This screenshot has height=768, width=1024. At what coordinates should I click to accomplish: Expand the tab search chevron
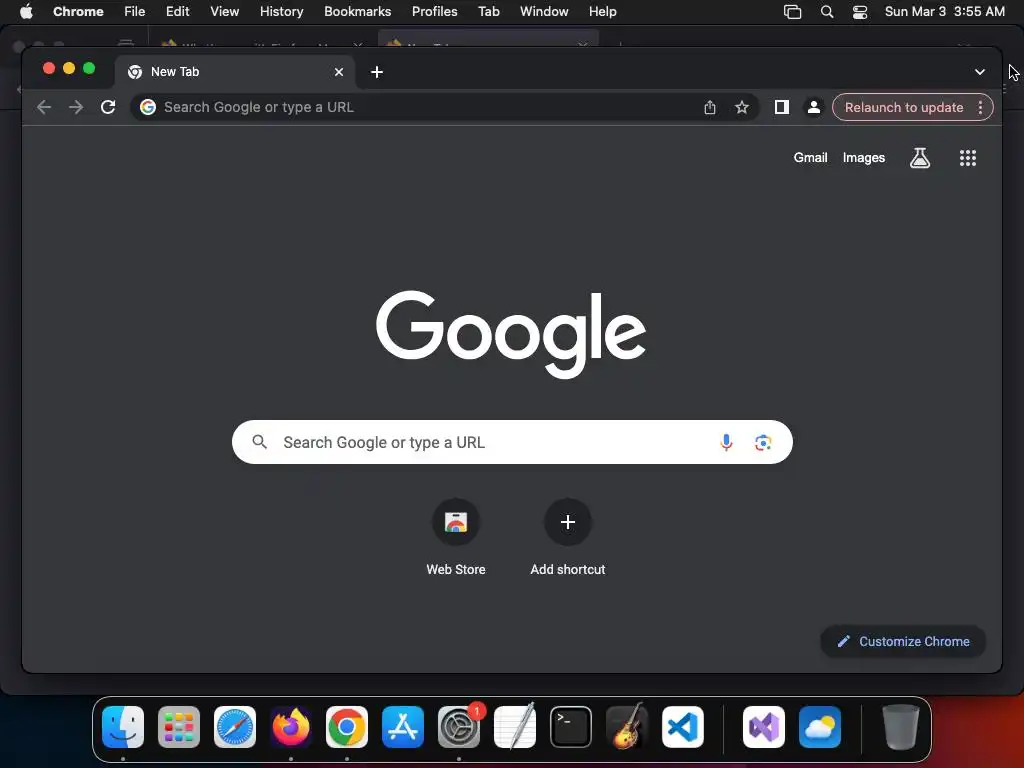(x=980, y=72)
